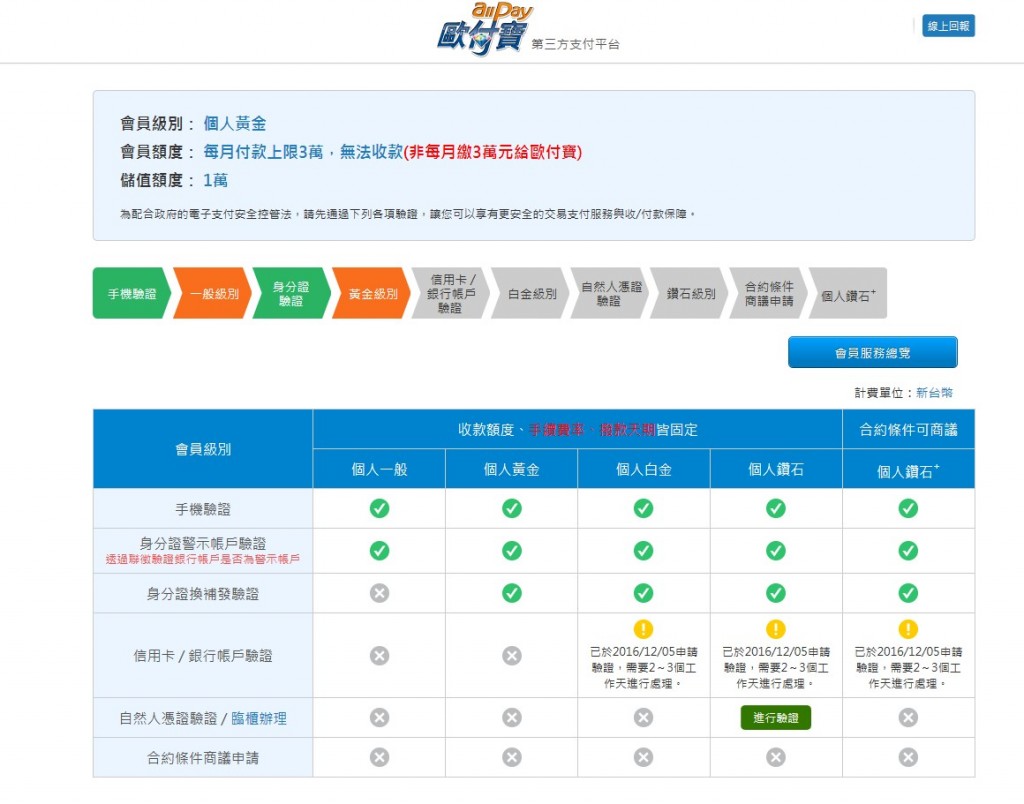Click yellow warning icon under 個人鑽石+

coord(908,629)
